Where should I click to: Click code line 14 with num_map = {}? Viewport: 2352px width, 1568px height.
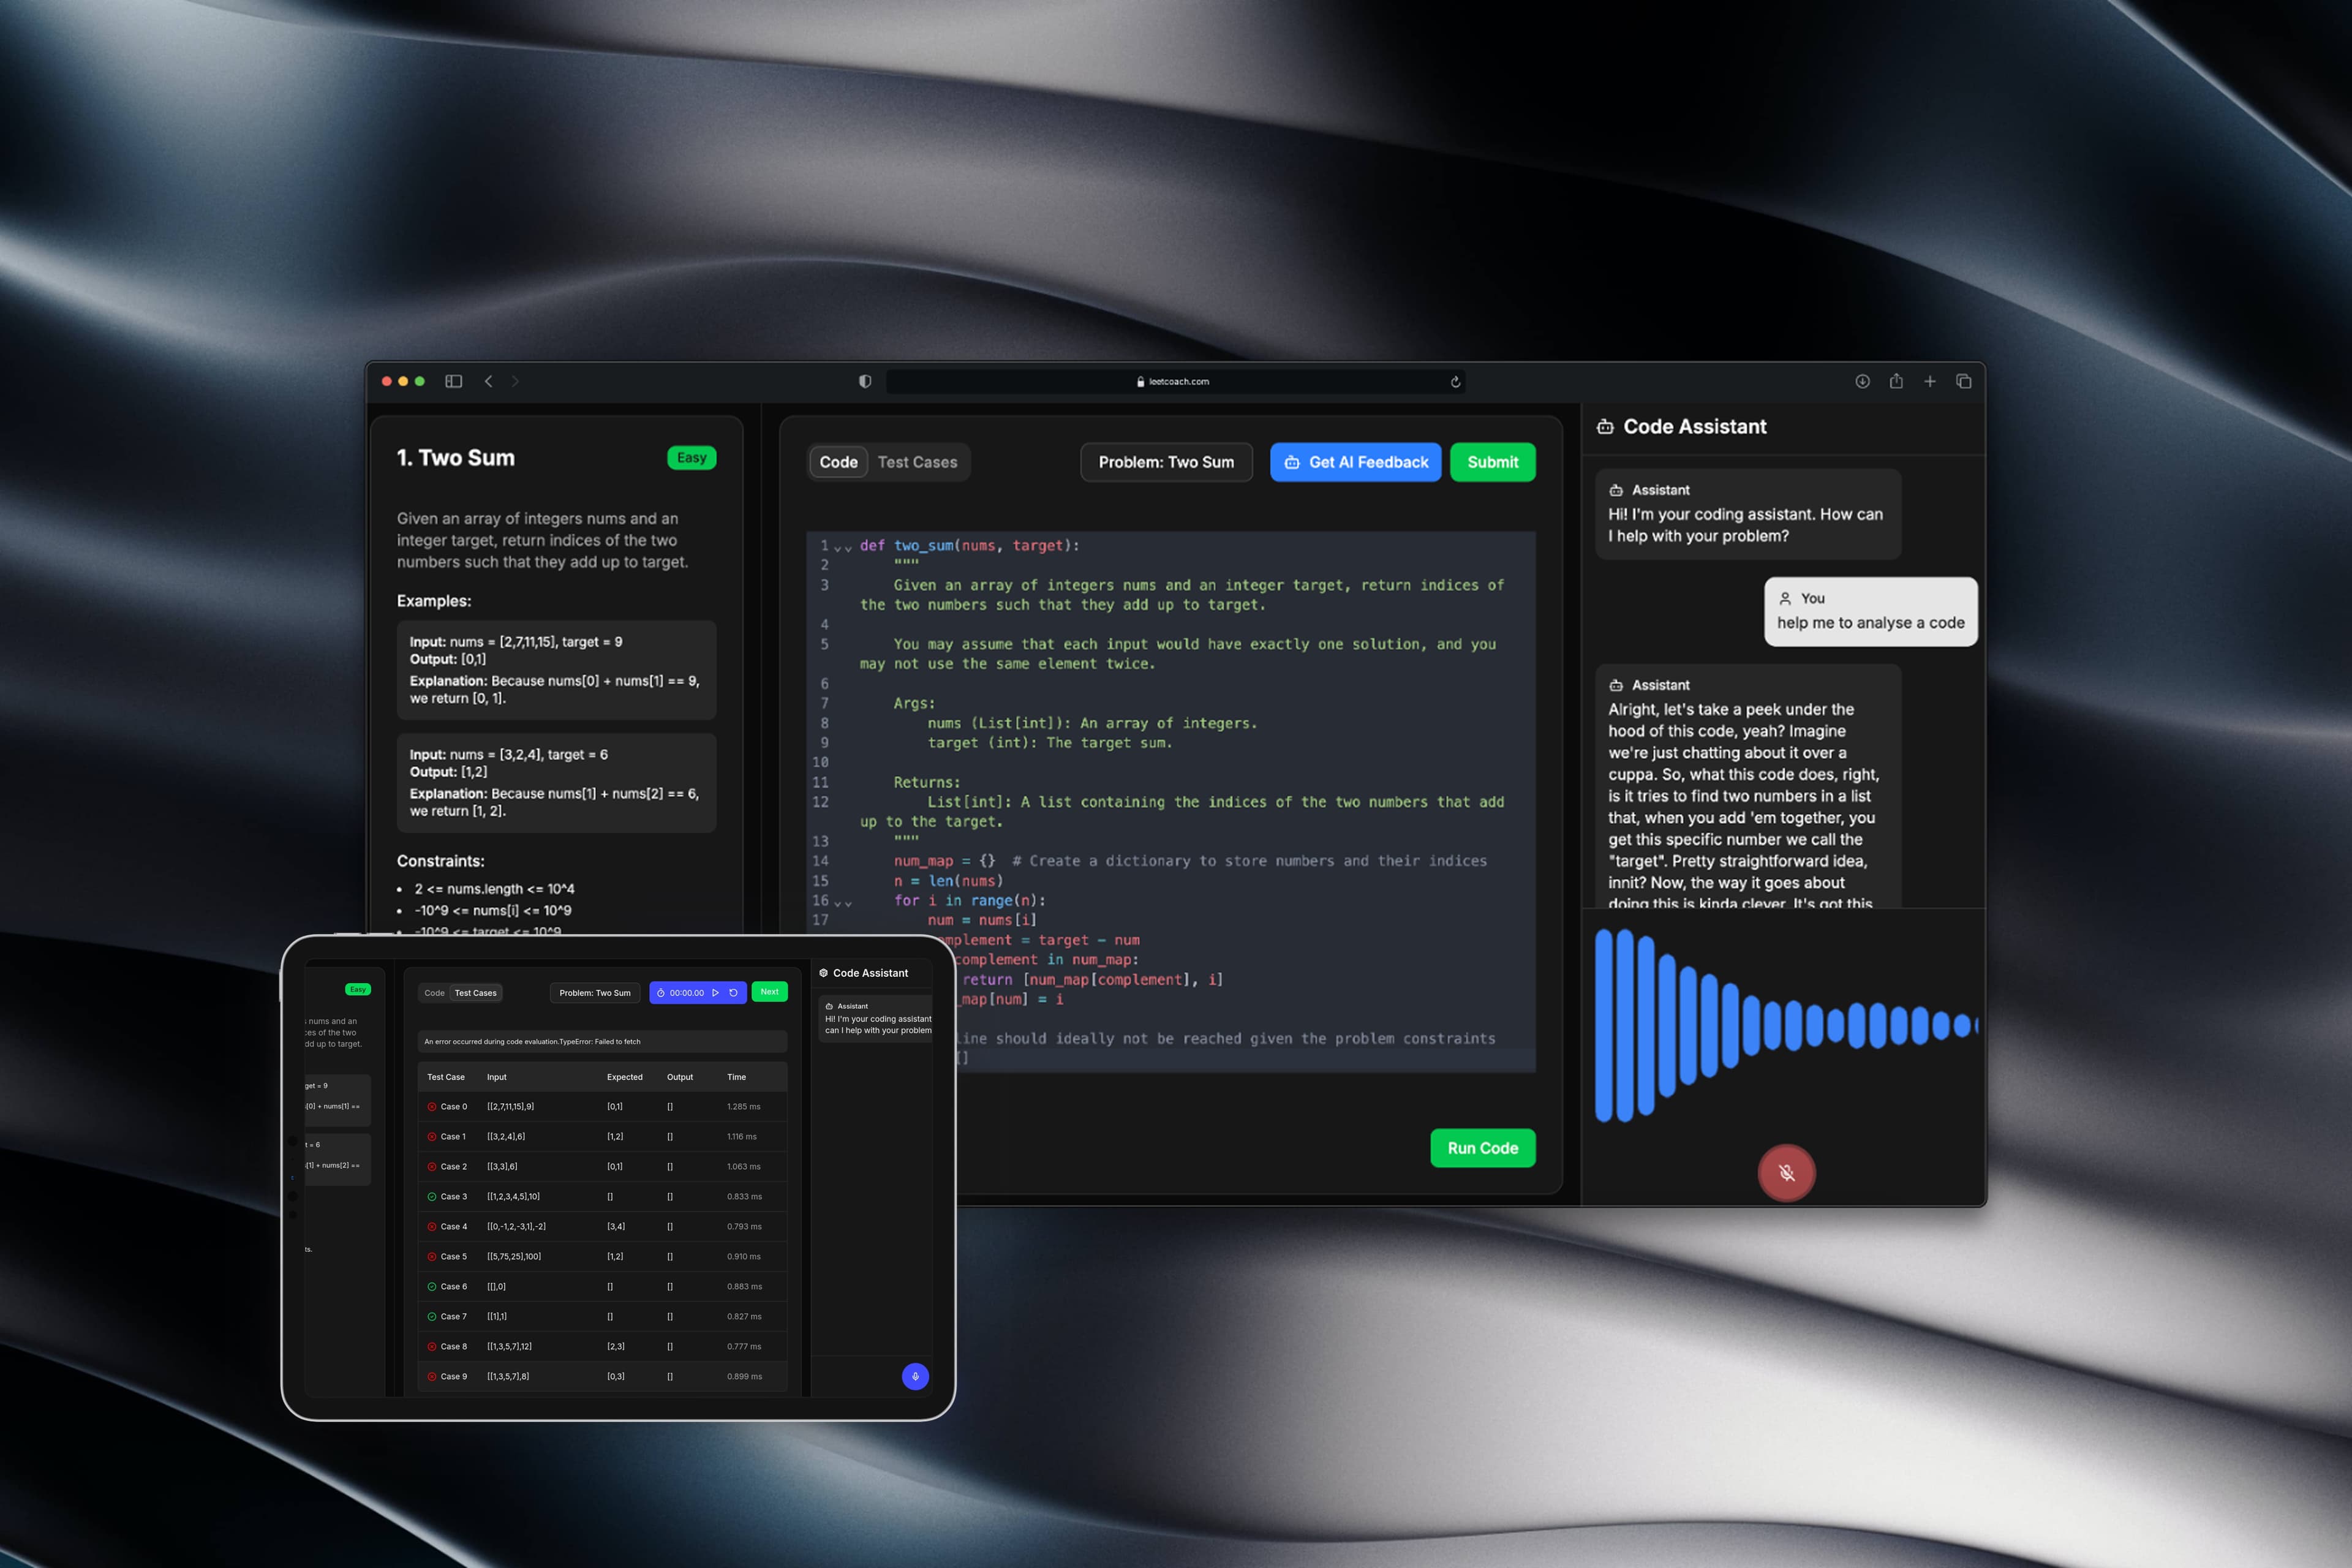click(1190, 861)
